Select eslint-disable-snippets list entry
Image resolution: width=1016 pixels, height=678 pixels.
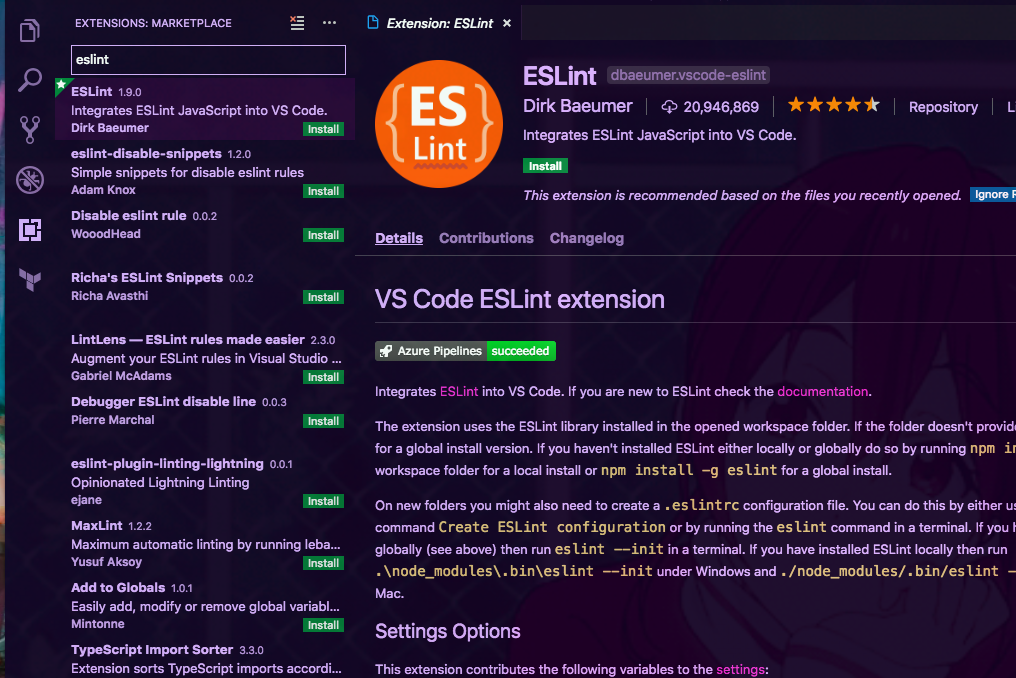pos(205,171)
